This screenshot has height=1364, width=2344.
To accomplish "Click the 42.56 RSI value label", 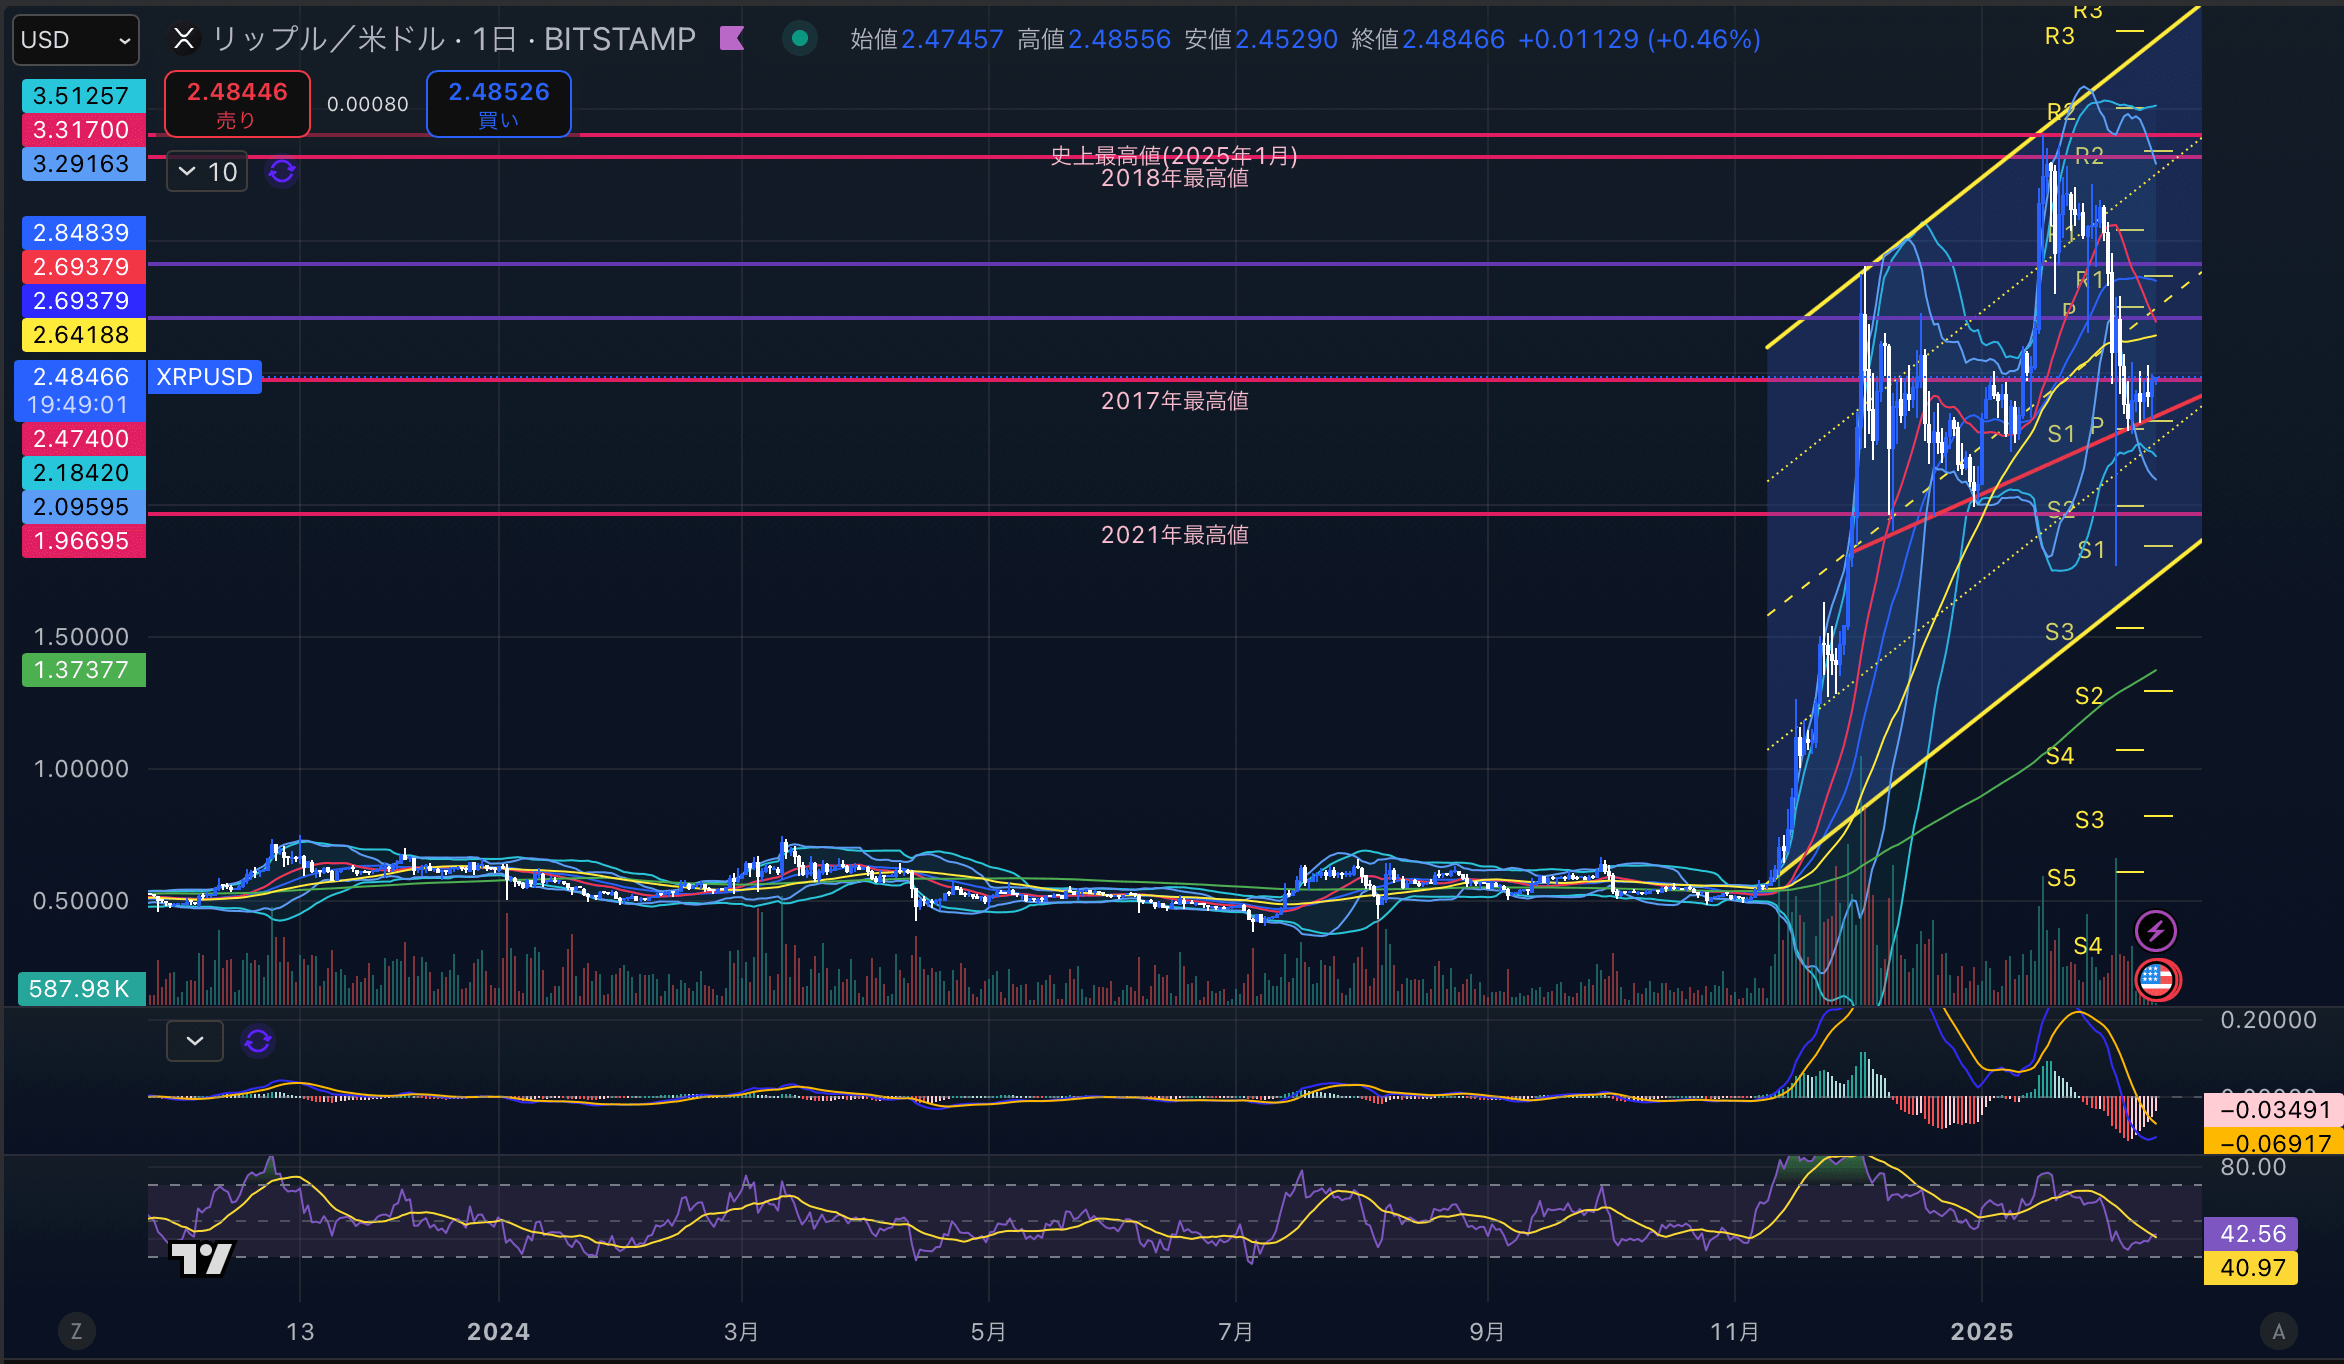I will (x=2252, y=1234).
